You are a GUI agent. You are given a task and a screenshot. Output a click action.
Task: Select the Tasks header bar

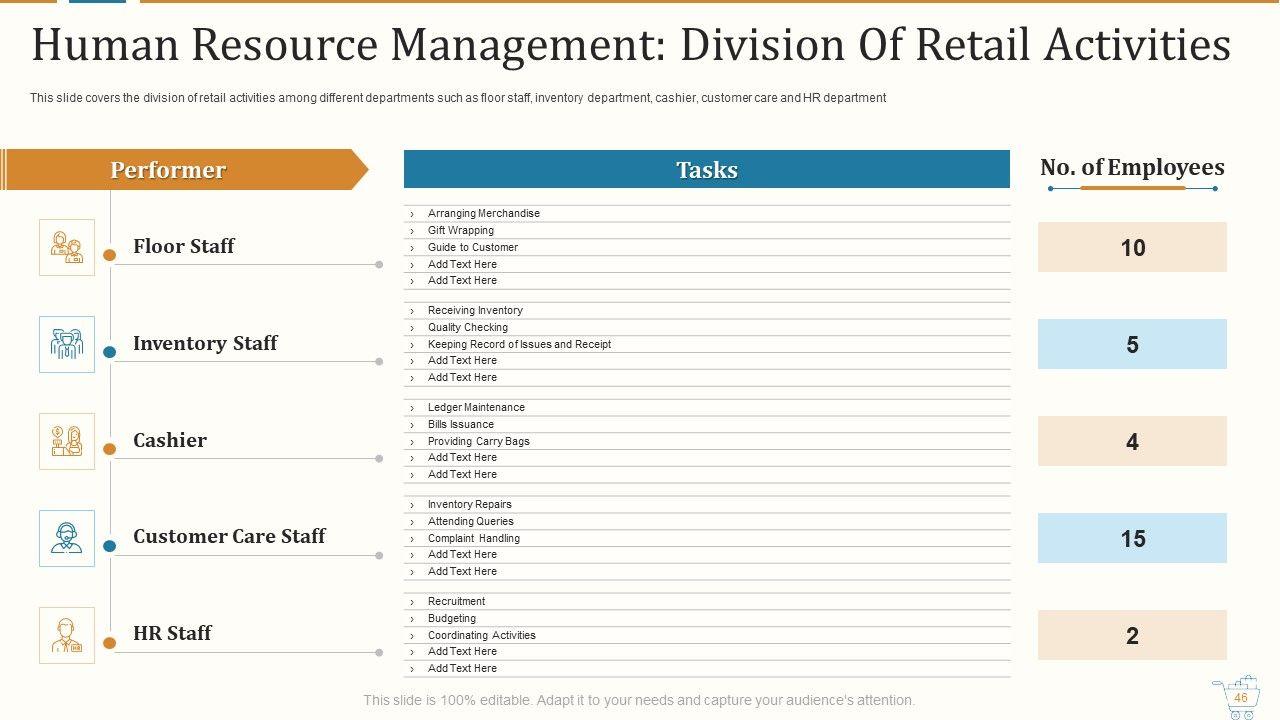[706, 170]
